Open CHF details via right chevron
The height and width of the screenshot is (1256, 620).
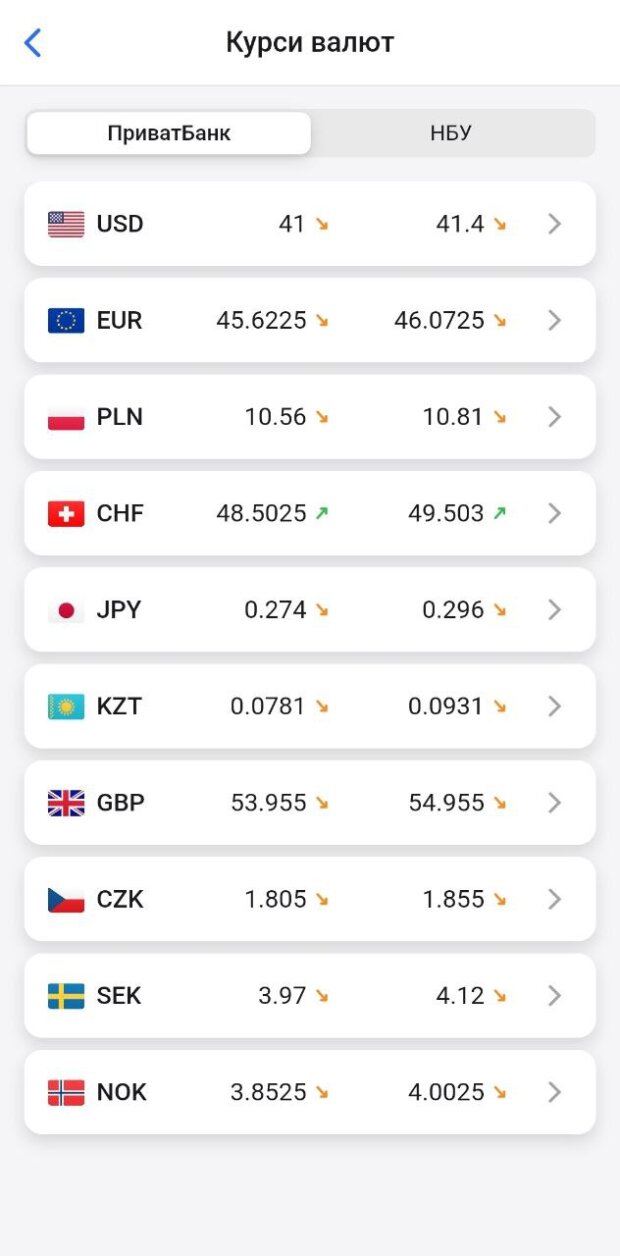click(555, 513)
